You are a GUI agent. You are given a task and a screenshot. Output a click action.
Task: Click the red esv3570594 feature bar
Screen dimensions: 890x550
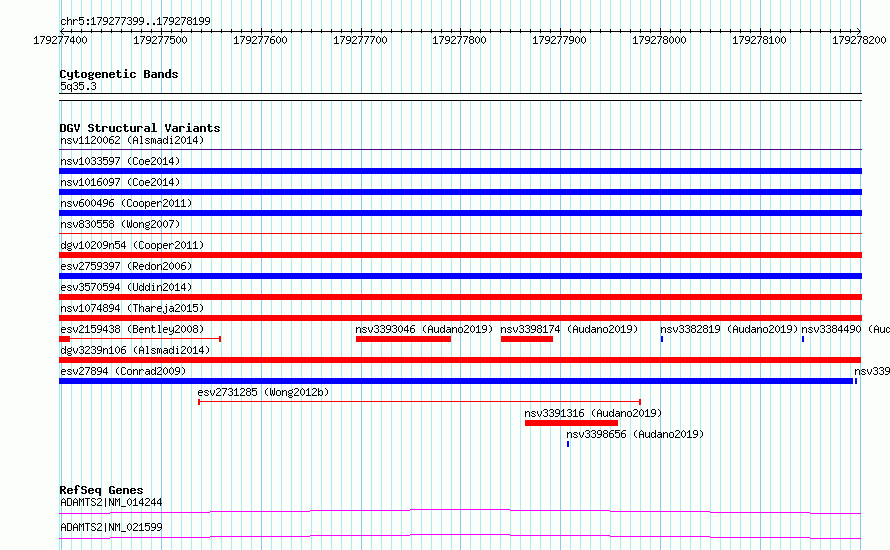(x=460, y=297)
